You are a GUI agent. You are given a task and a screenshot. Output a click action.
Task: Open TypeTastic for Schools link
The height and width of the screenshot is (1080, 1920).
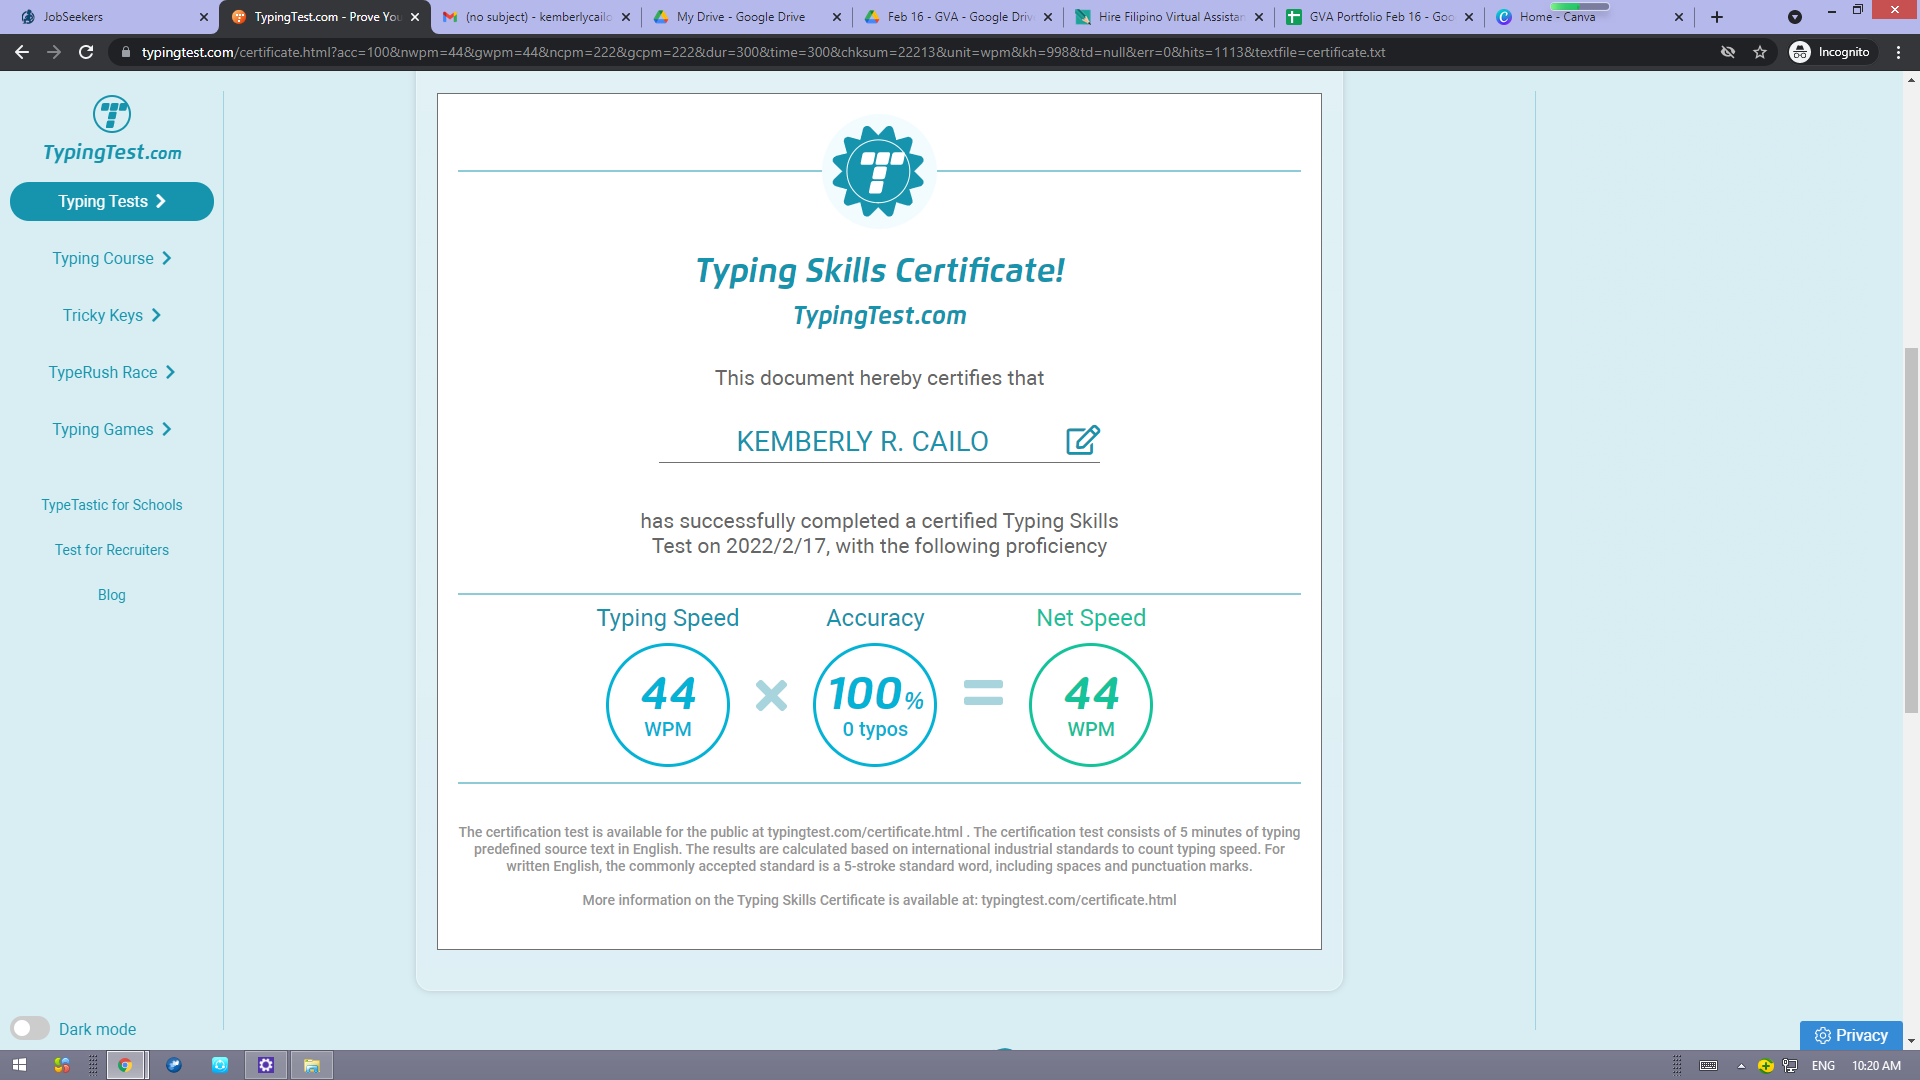112,505
